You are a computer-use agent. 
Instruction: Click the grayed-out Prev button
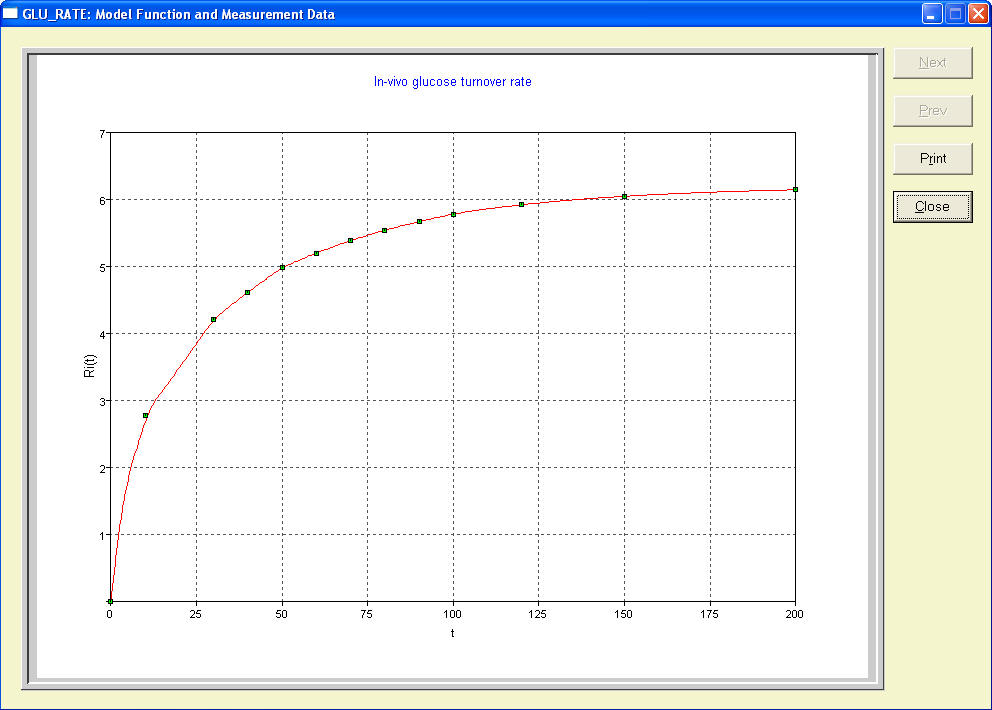(932, 110)
